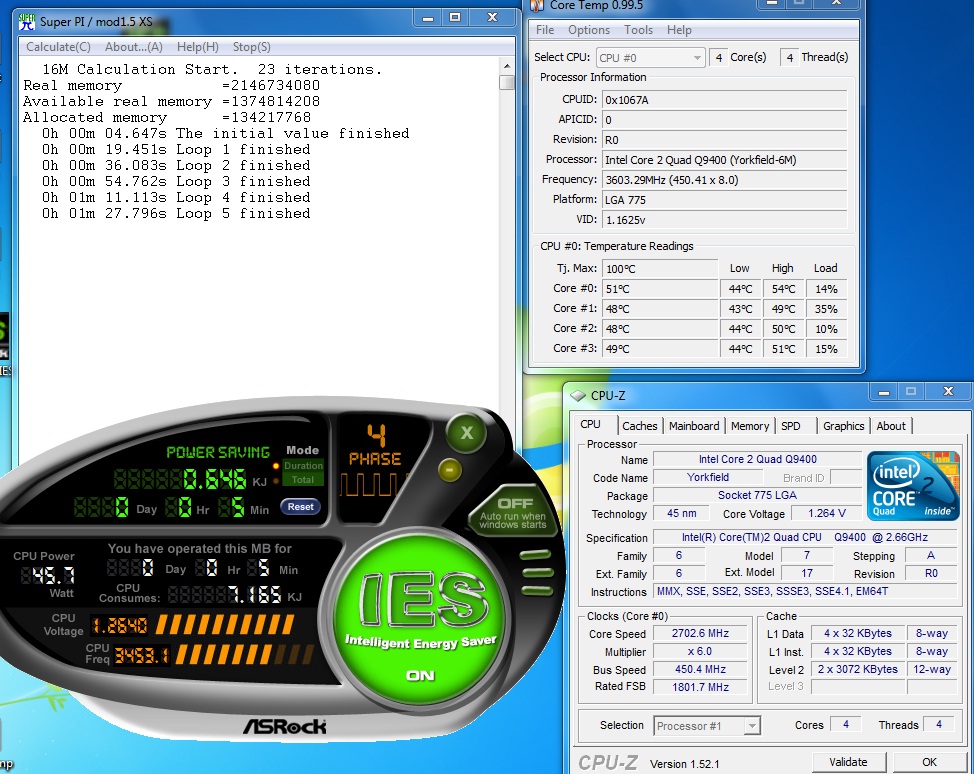Click Level 2 cache value 2 x 3072 KBytes

858,670
